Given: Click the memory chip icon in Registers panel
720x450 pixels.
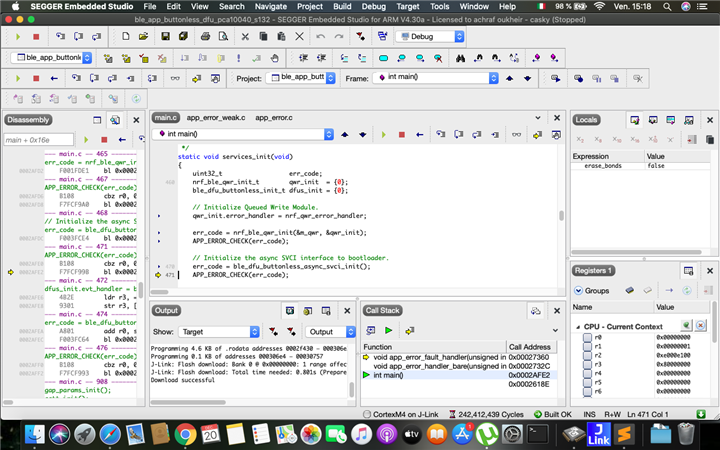Looking at the screenshot, I should 630,290.
